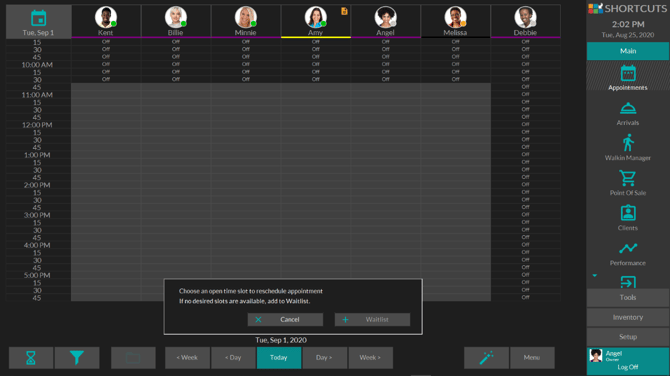Go to next day with Day >
This screenshot has height=376, width=670.
(325, 358)
